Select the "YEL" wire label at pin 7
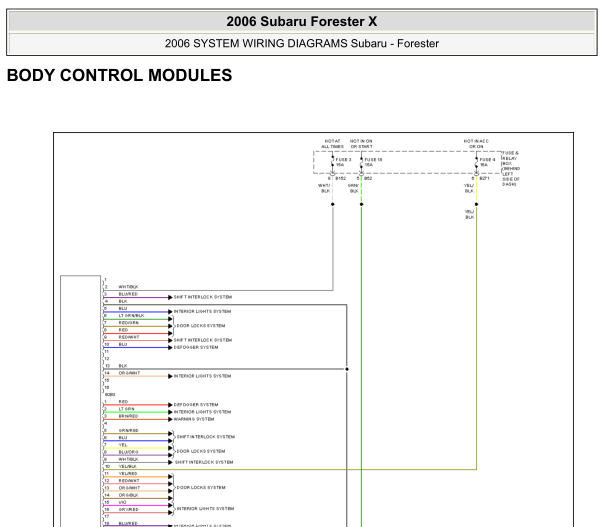Screen dimensions: 603x527 [123, 445]
